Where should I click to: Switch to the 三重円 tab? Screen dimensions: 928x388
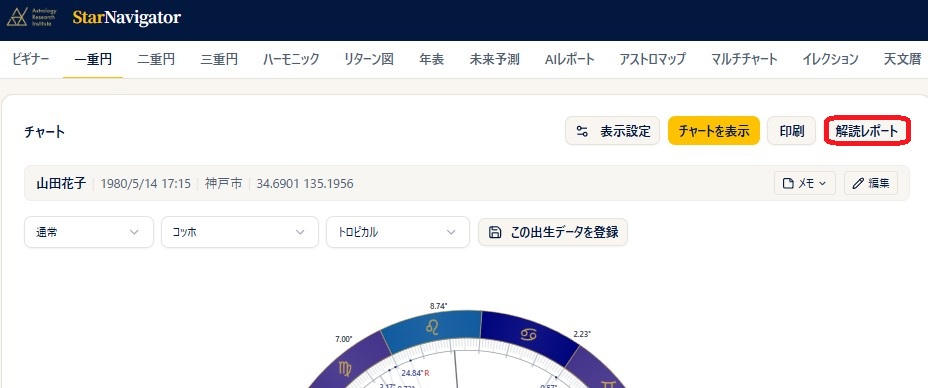click(219, 59)
